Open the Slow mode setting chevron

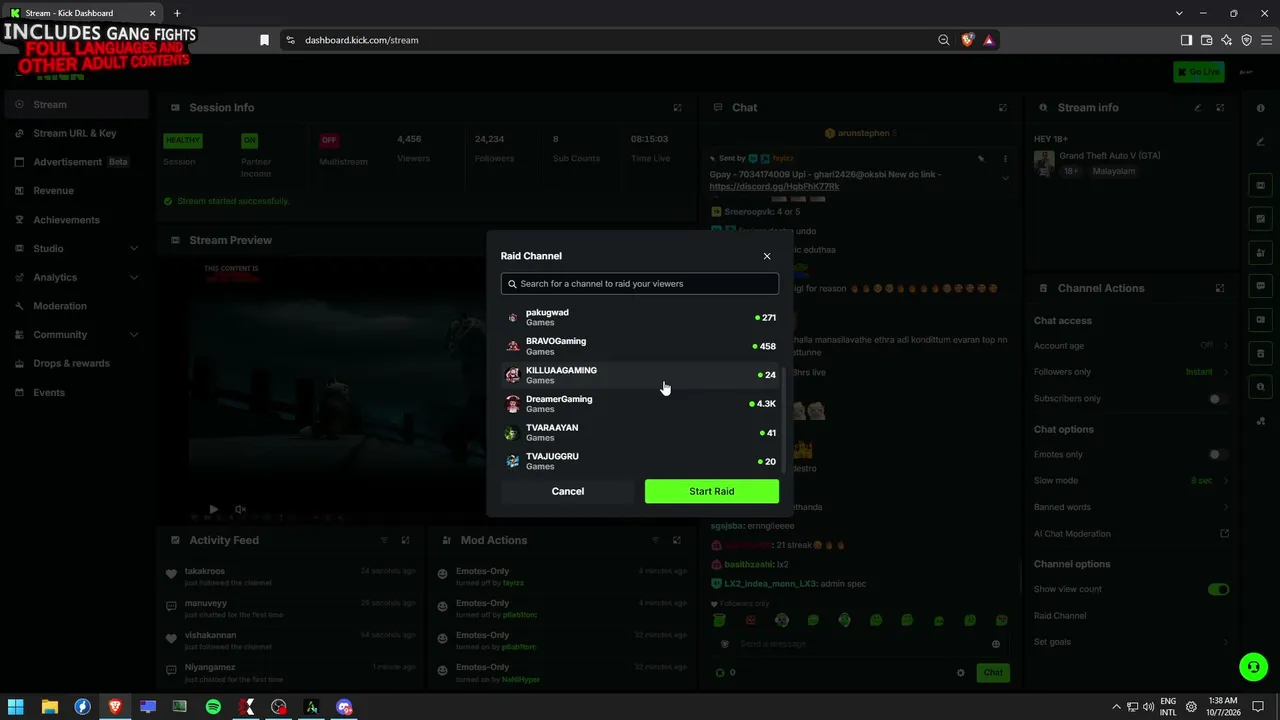click(1227, 481)
